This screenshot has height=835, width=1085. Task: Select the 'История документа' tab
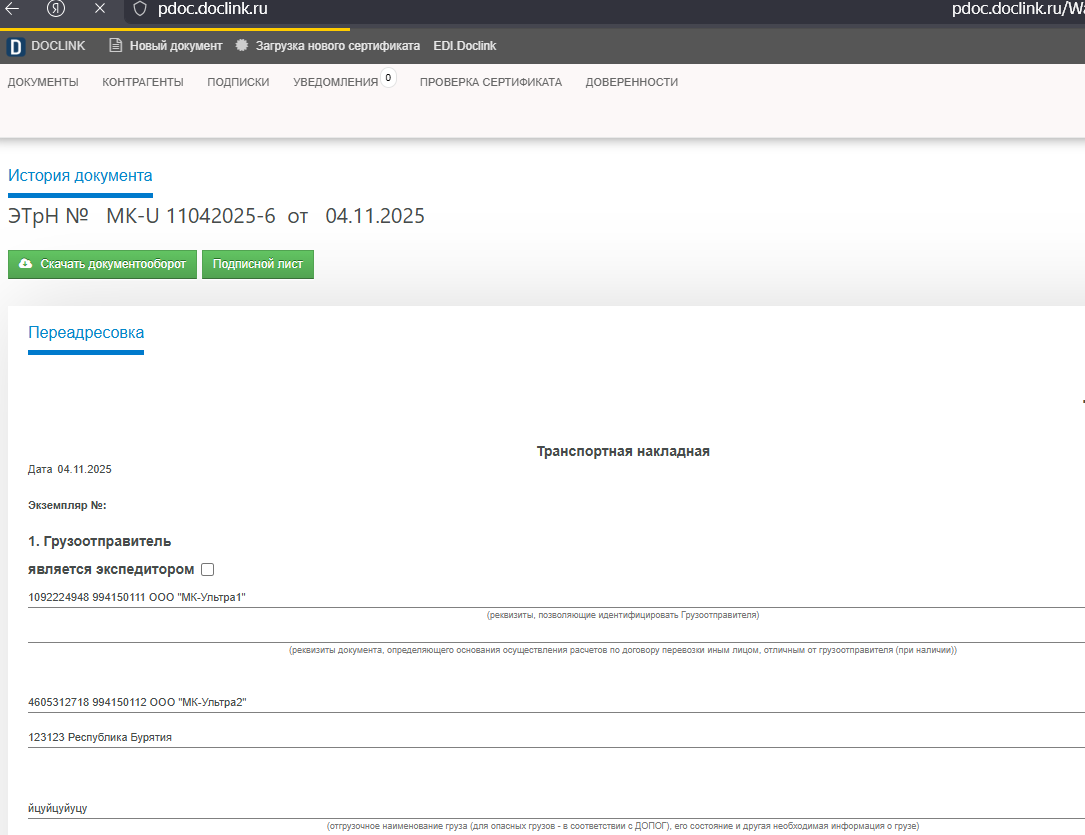(x=80, y=176)
